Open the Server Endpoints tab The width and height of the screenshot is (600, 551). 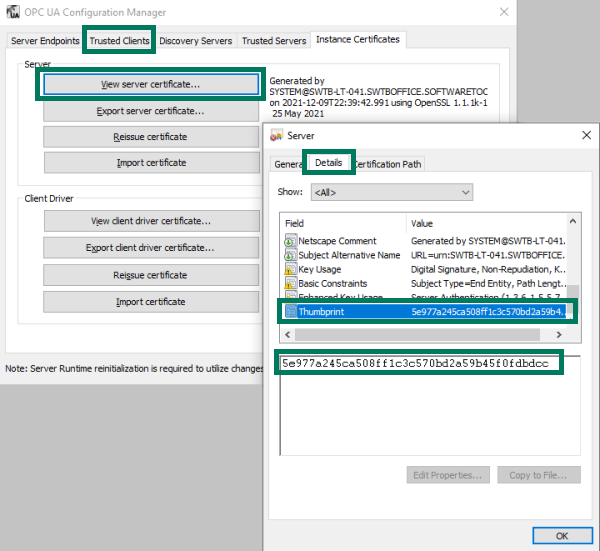coord(45,41)
